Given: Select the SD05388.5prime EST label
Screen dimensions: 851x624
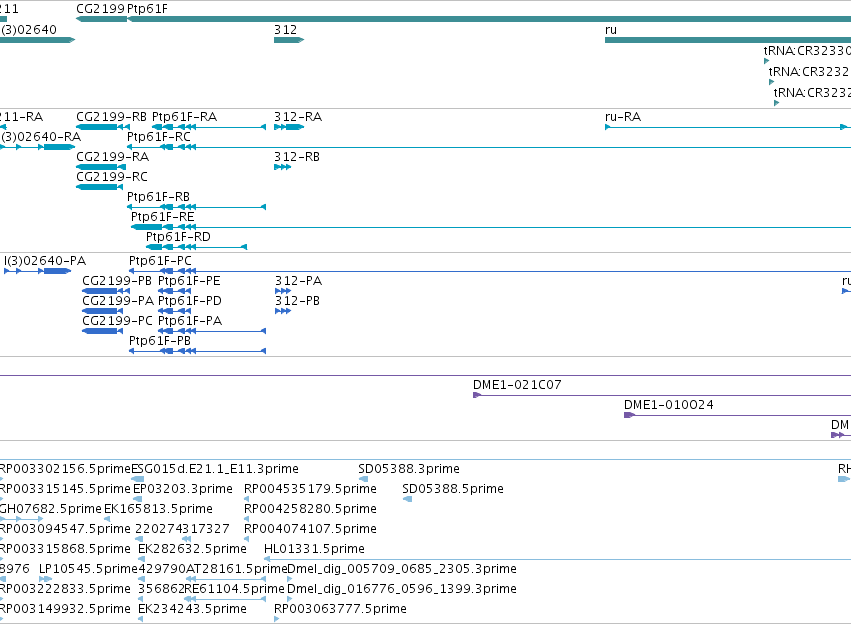Looking at the screenshot, I should pyautogui.click(x=453, y=489).
